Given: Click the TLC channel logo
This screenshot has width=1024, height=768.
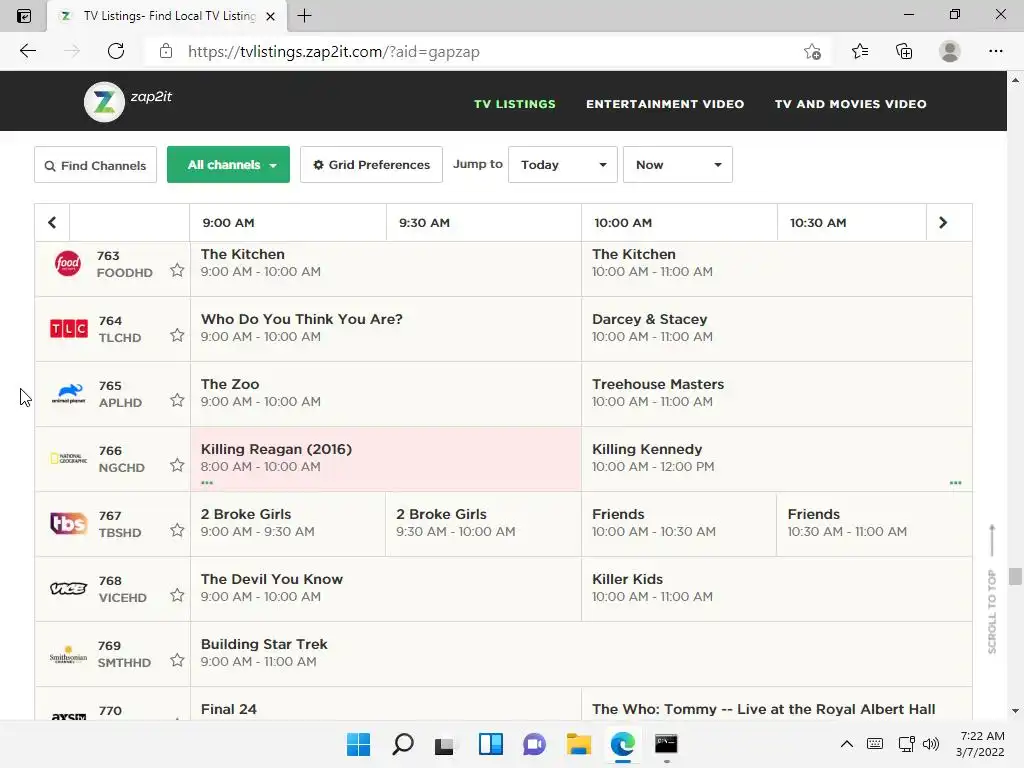Looking at the screenshot, I should [x=69, y=328].
